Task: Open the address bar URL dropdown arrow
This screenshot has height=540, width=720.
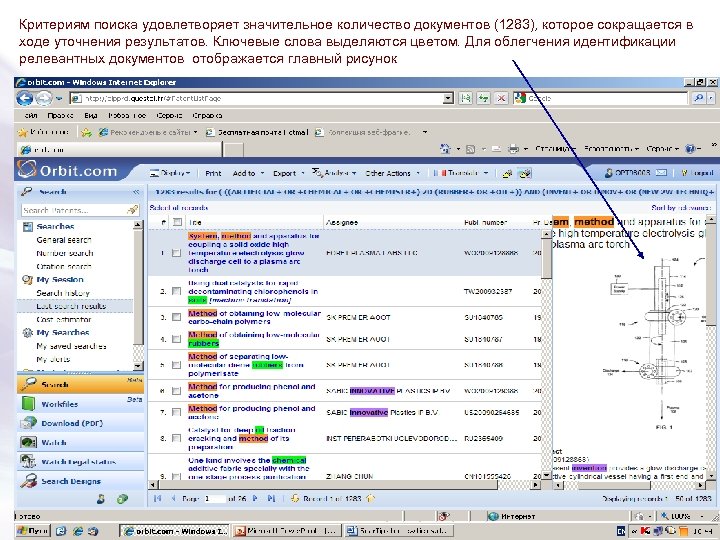Action: click(448, 98)
